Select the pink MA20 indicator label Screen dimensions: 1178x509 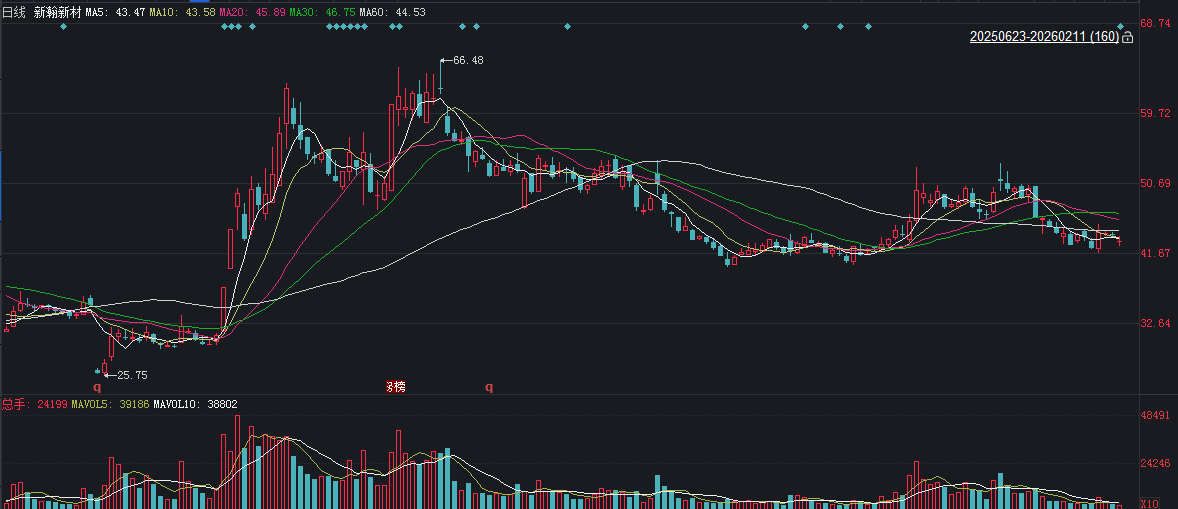click(249, 12)
